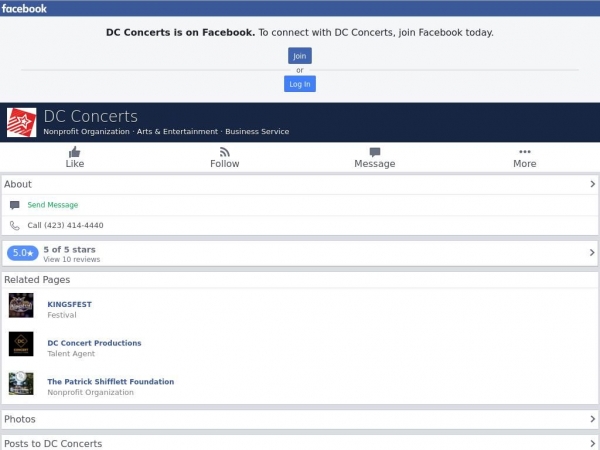Viewport: 600px width, 450px height.
Task: Open the DC Concerts profile picture
Action: click(x=21, y=122)
